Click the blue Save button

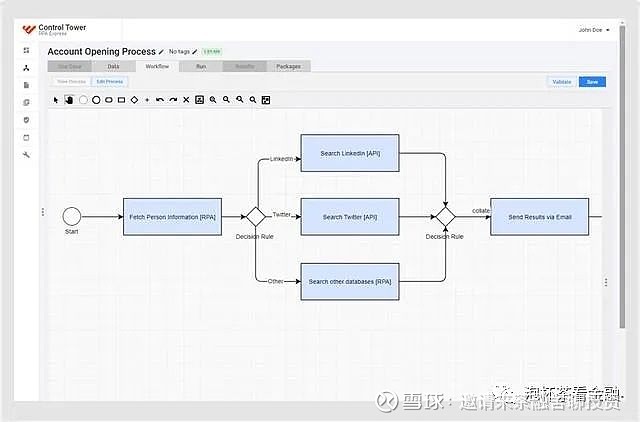(592, 82)
